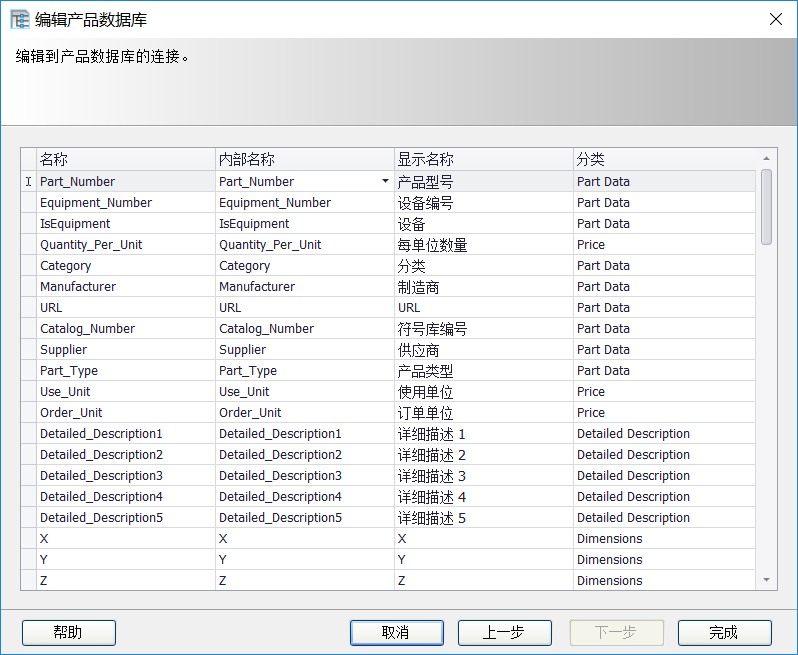
Task: Select the Part_Type name cell
Action: (x=126, y=371)
